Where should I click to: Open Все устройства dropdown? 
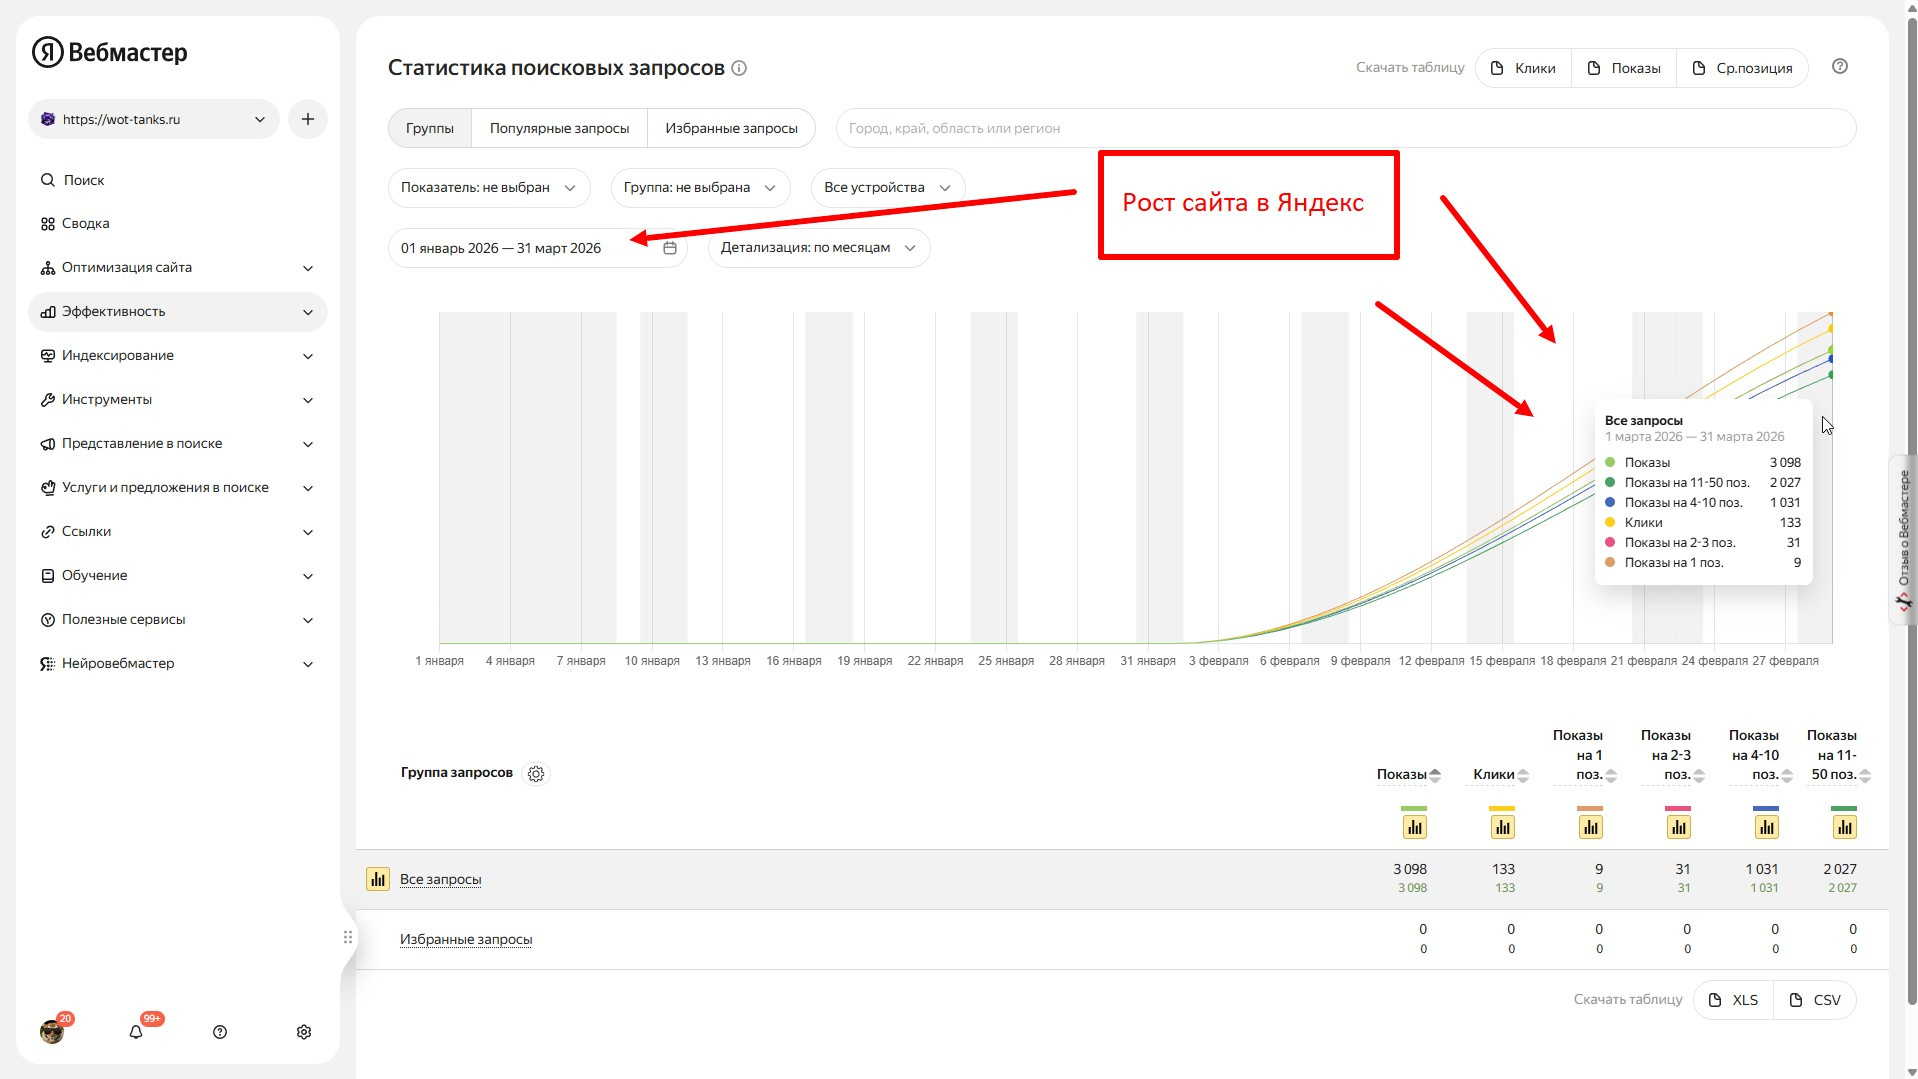(888, 188)
